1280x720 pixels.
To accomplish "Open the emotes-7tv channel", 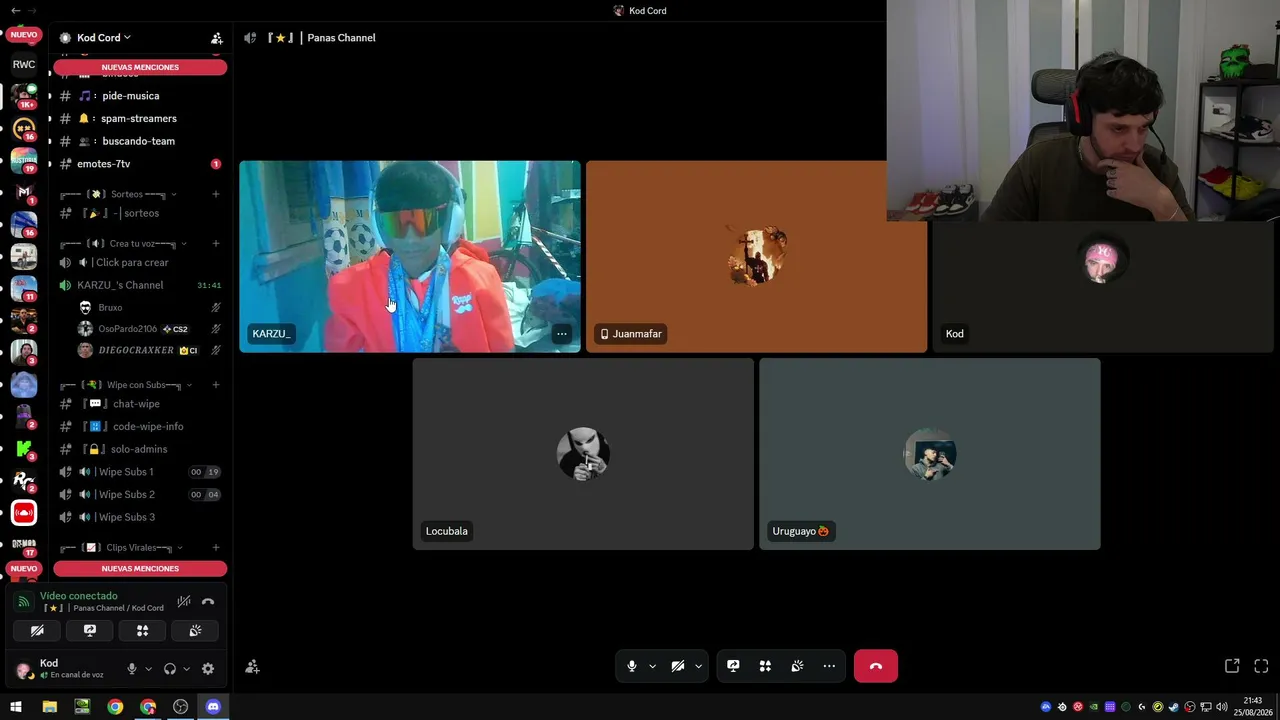I will pyautogui.click(x=140, y=164).
